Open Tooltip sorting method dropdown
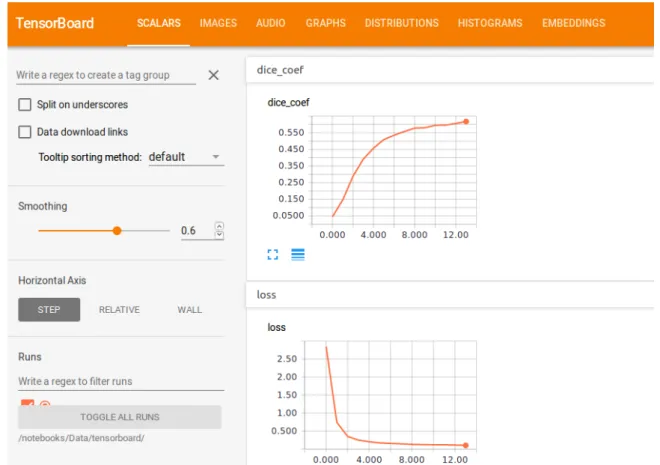Viewport: 660px width, 465px height. click(x=186, y=157)
